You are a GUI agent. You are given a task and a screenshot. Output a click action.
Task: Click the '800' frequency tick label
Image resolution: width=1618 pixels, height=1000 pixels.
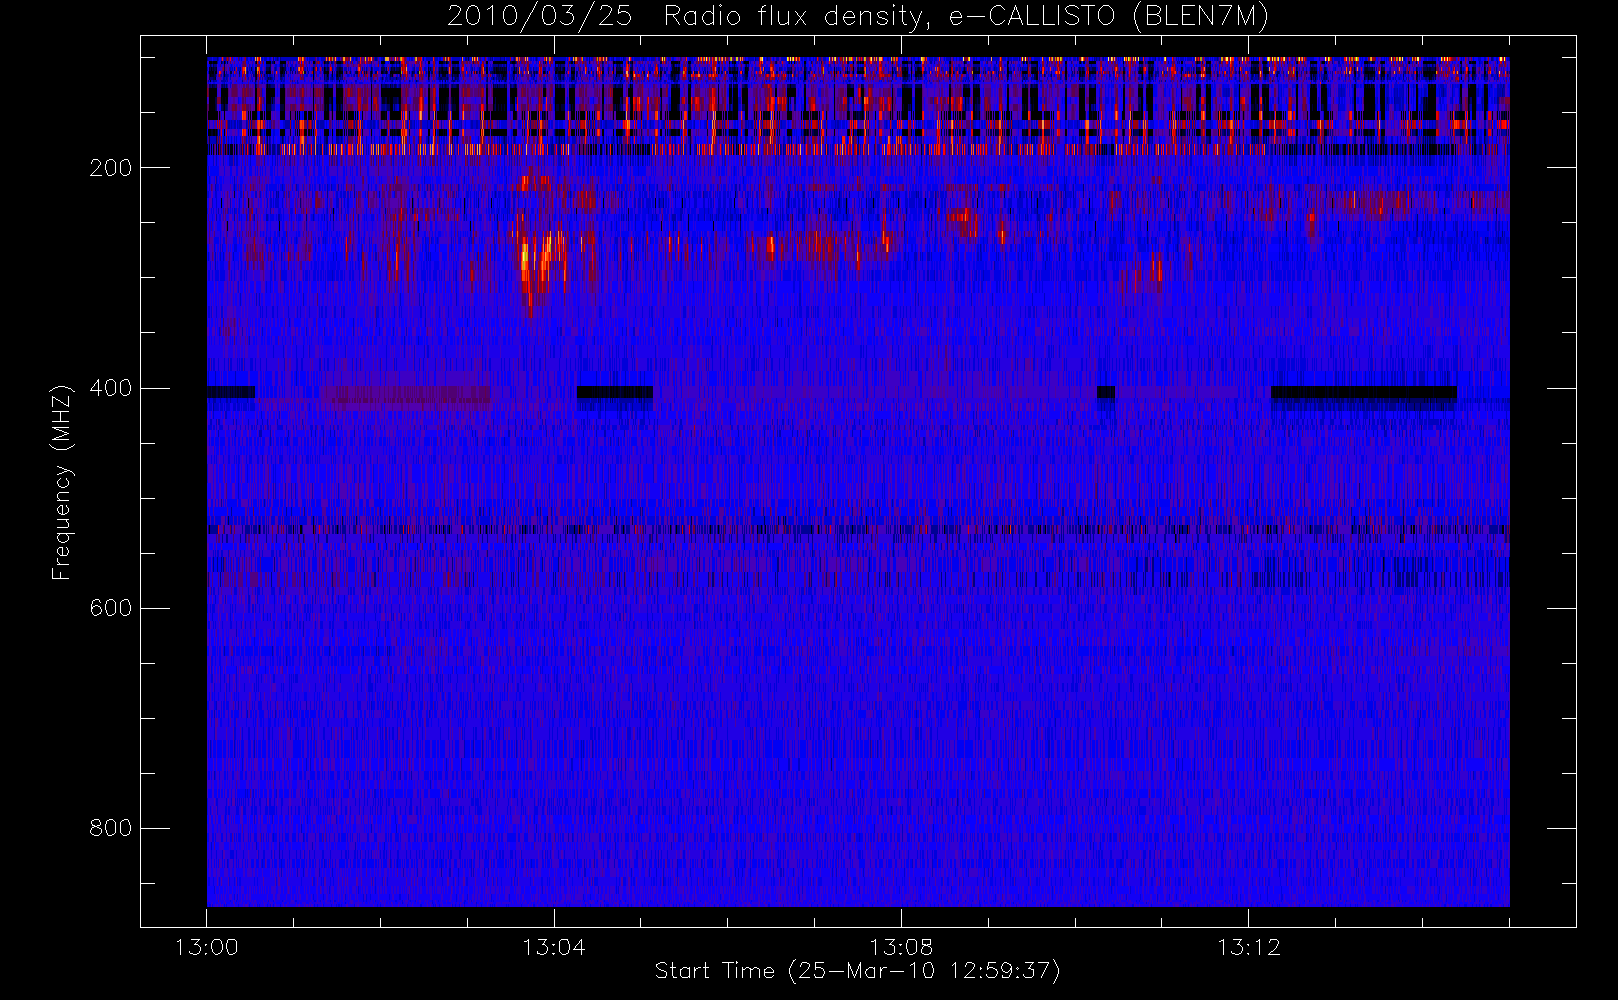pyautogui.click(x=110, y=828)
